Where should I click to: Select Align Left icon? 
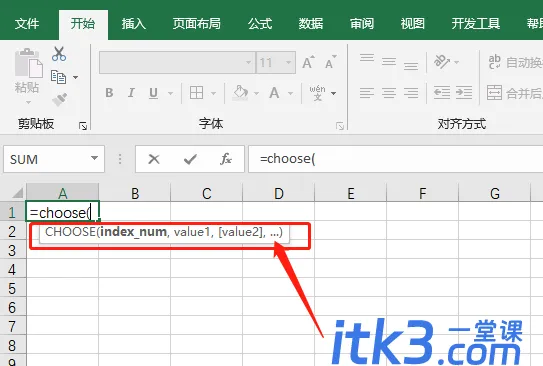click(367, 93)
